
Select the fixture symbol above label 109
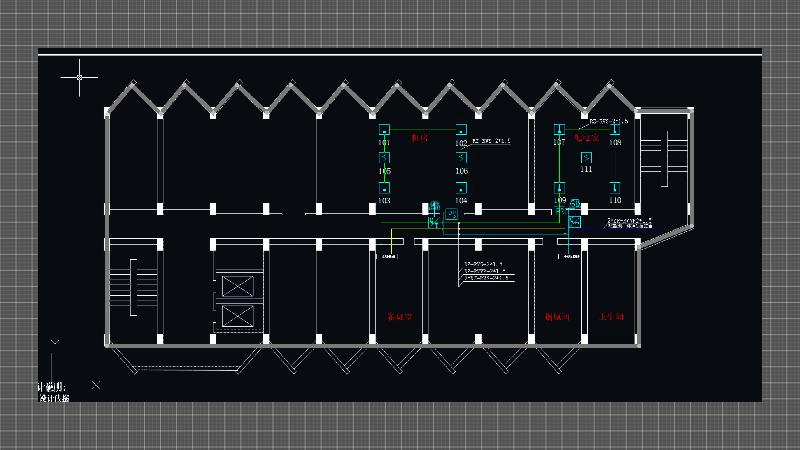tap(559, 187)
